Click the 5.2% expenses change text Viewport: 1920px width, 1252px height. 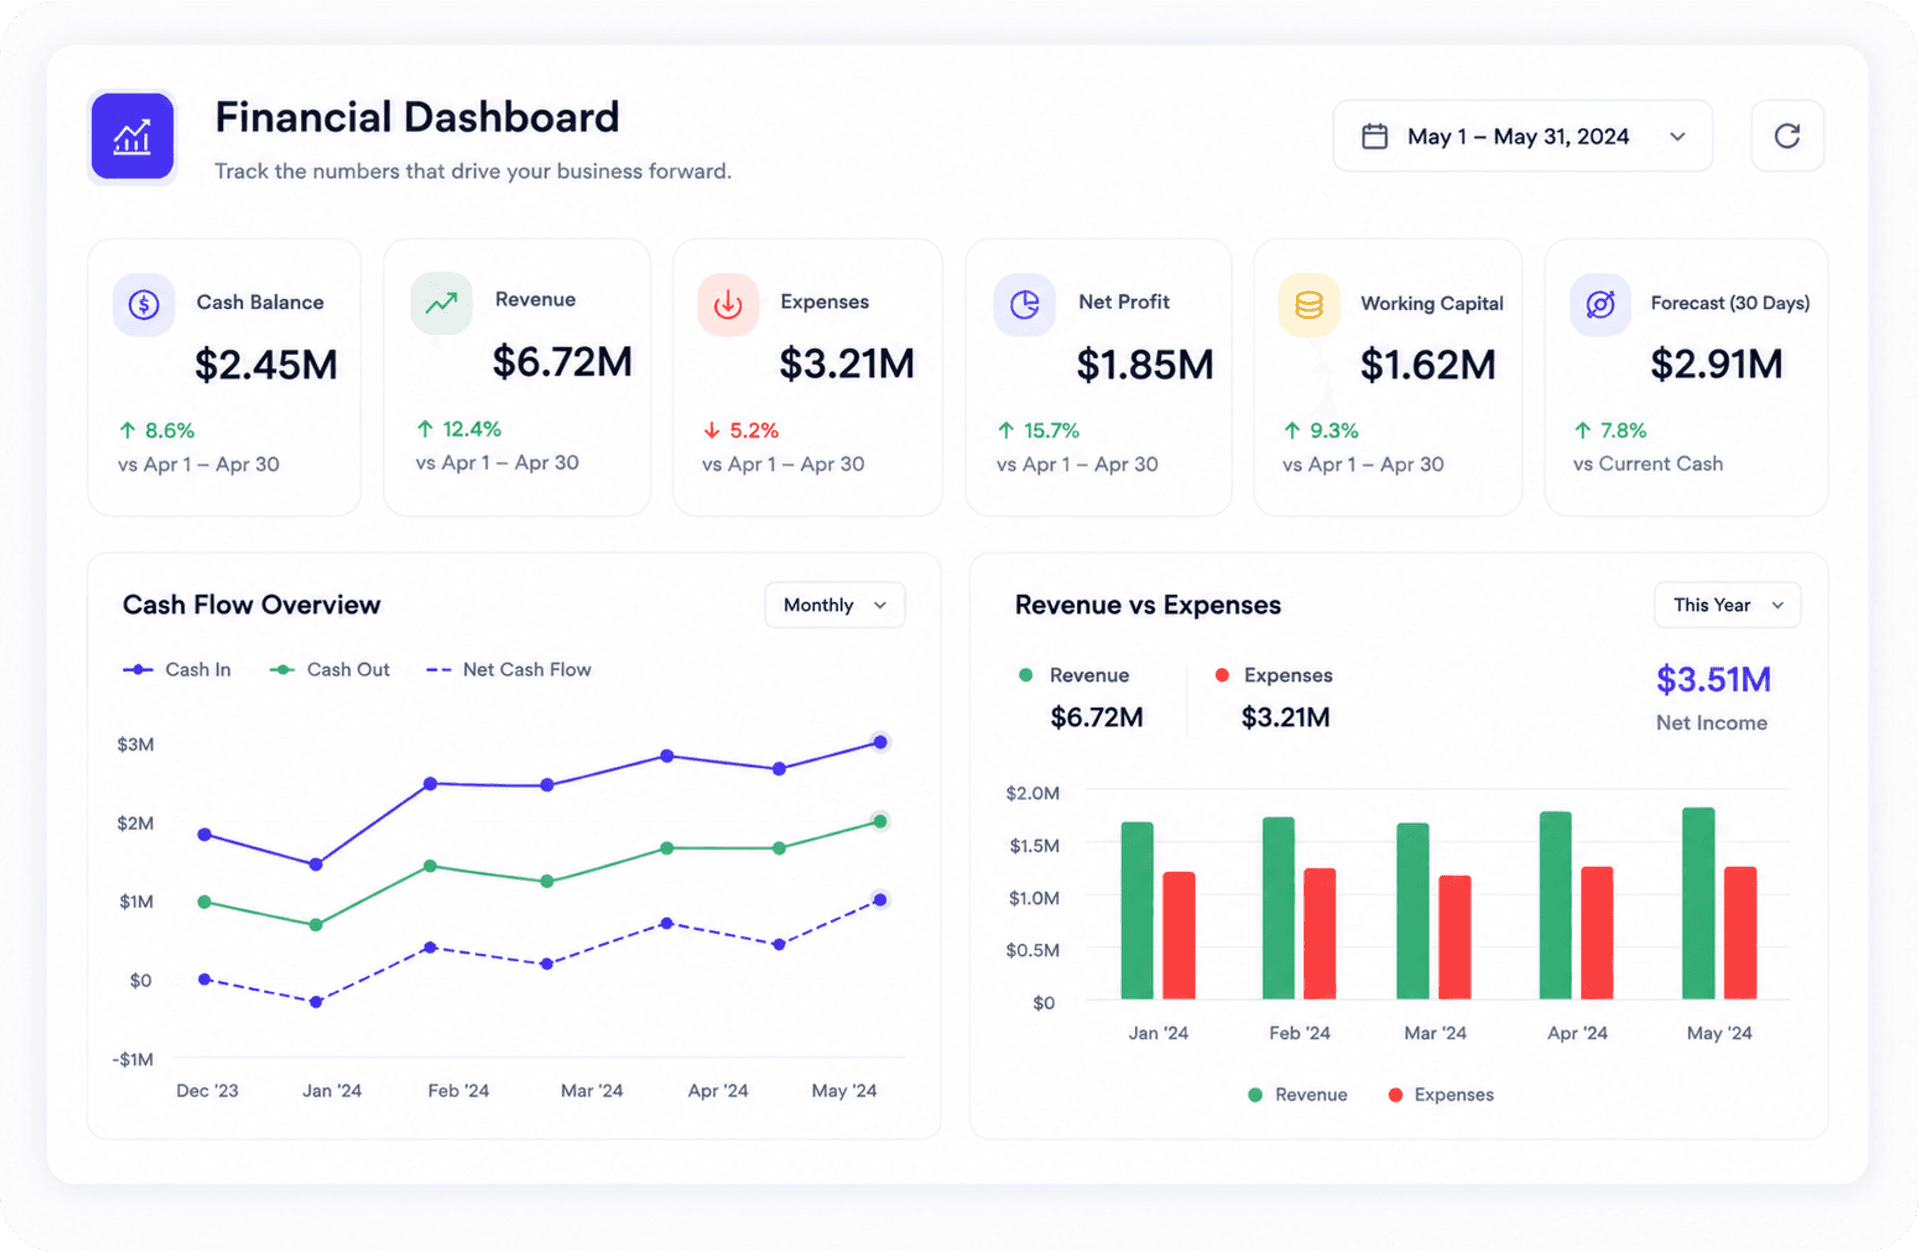(x=754, y=431)
